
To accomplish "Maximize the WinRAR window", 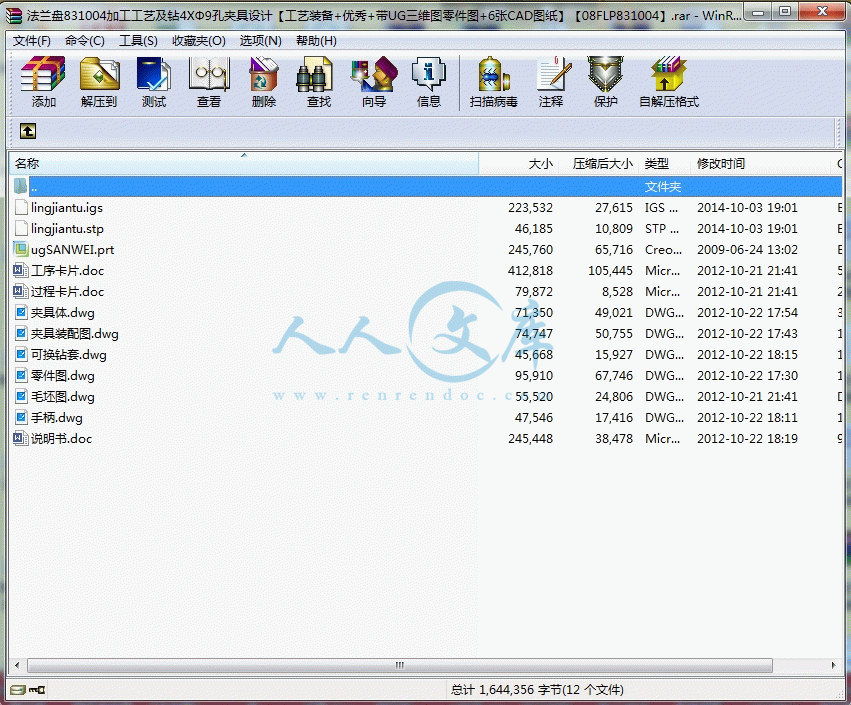I will [785, 12].
